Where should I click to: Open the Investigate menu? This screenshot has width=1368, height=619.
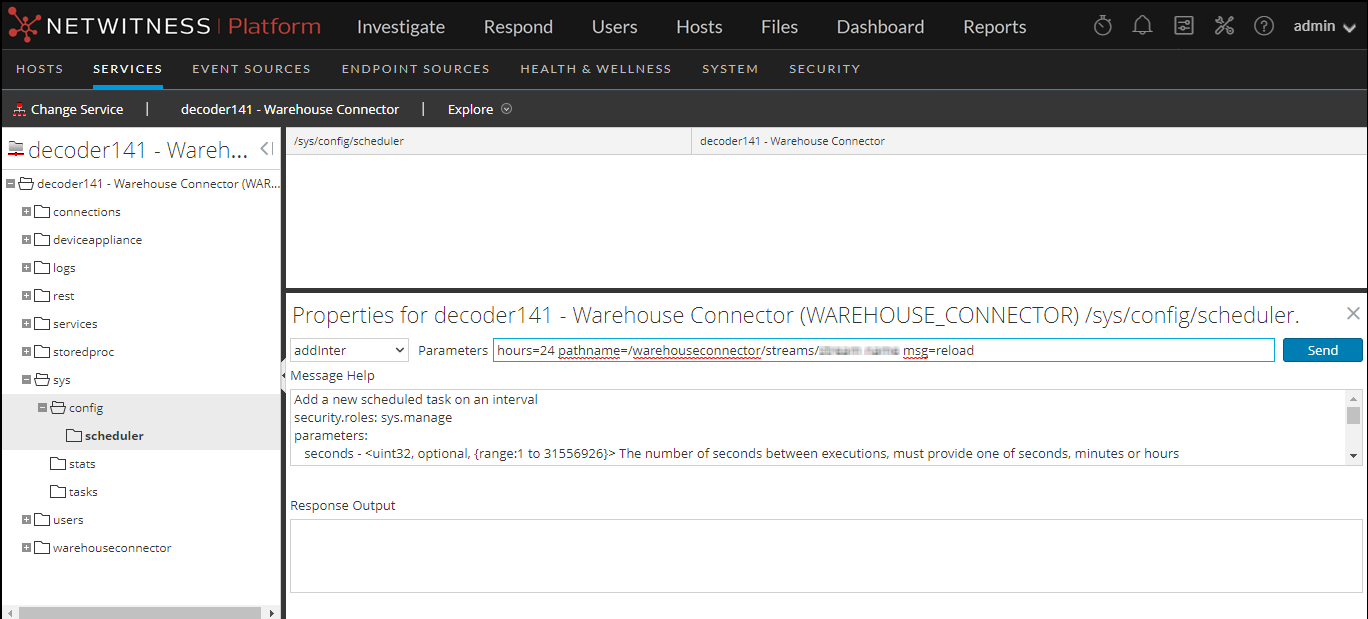tap(401, 27)
